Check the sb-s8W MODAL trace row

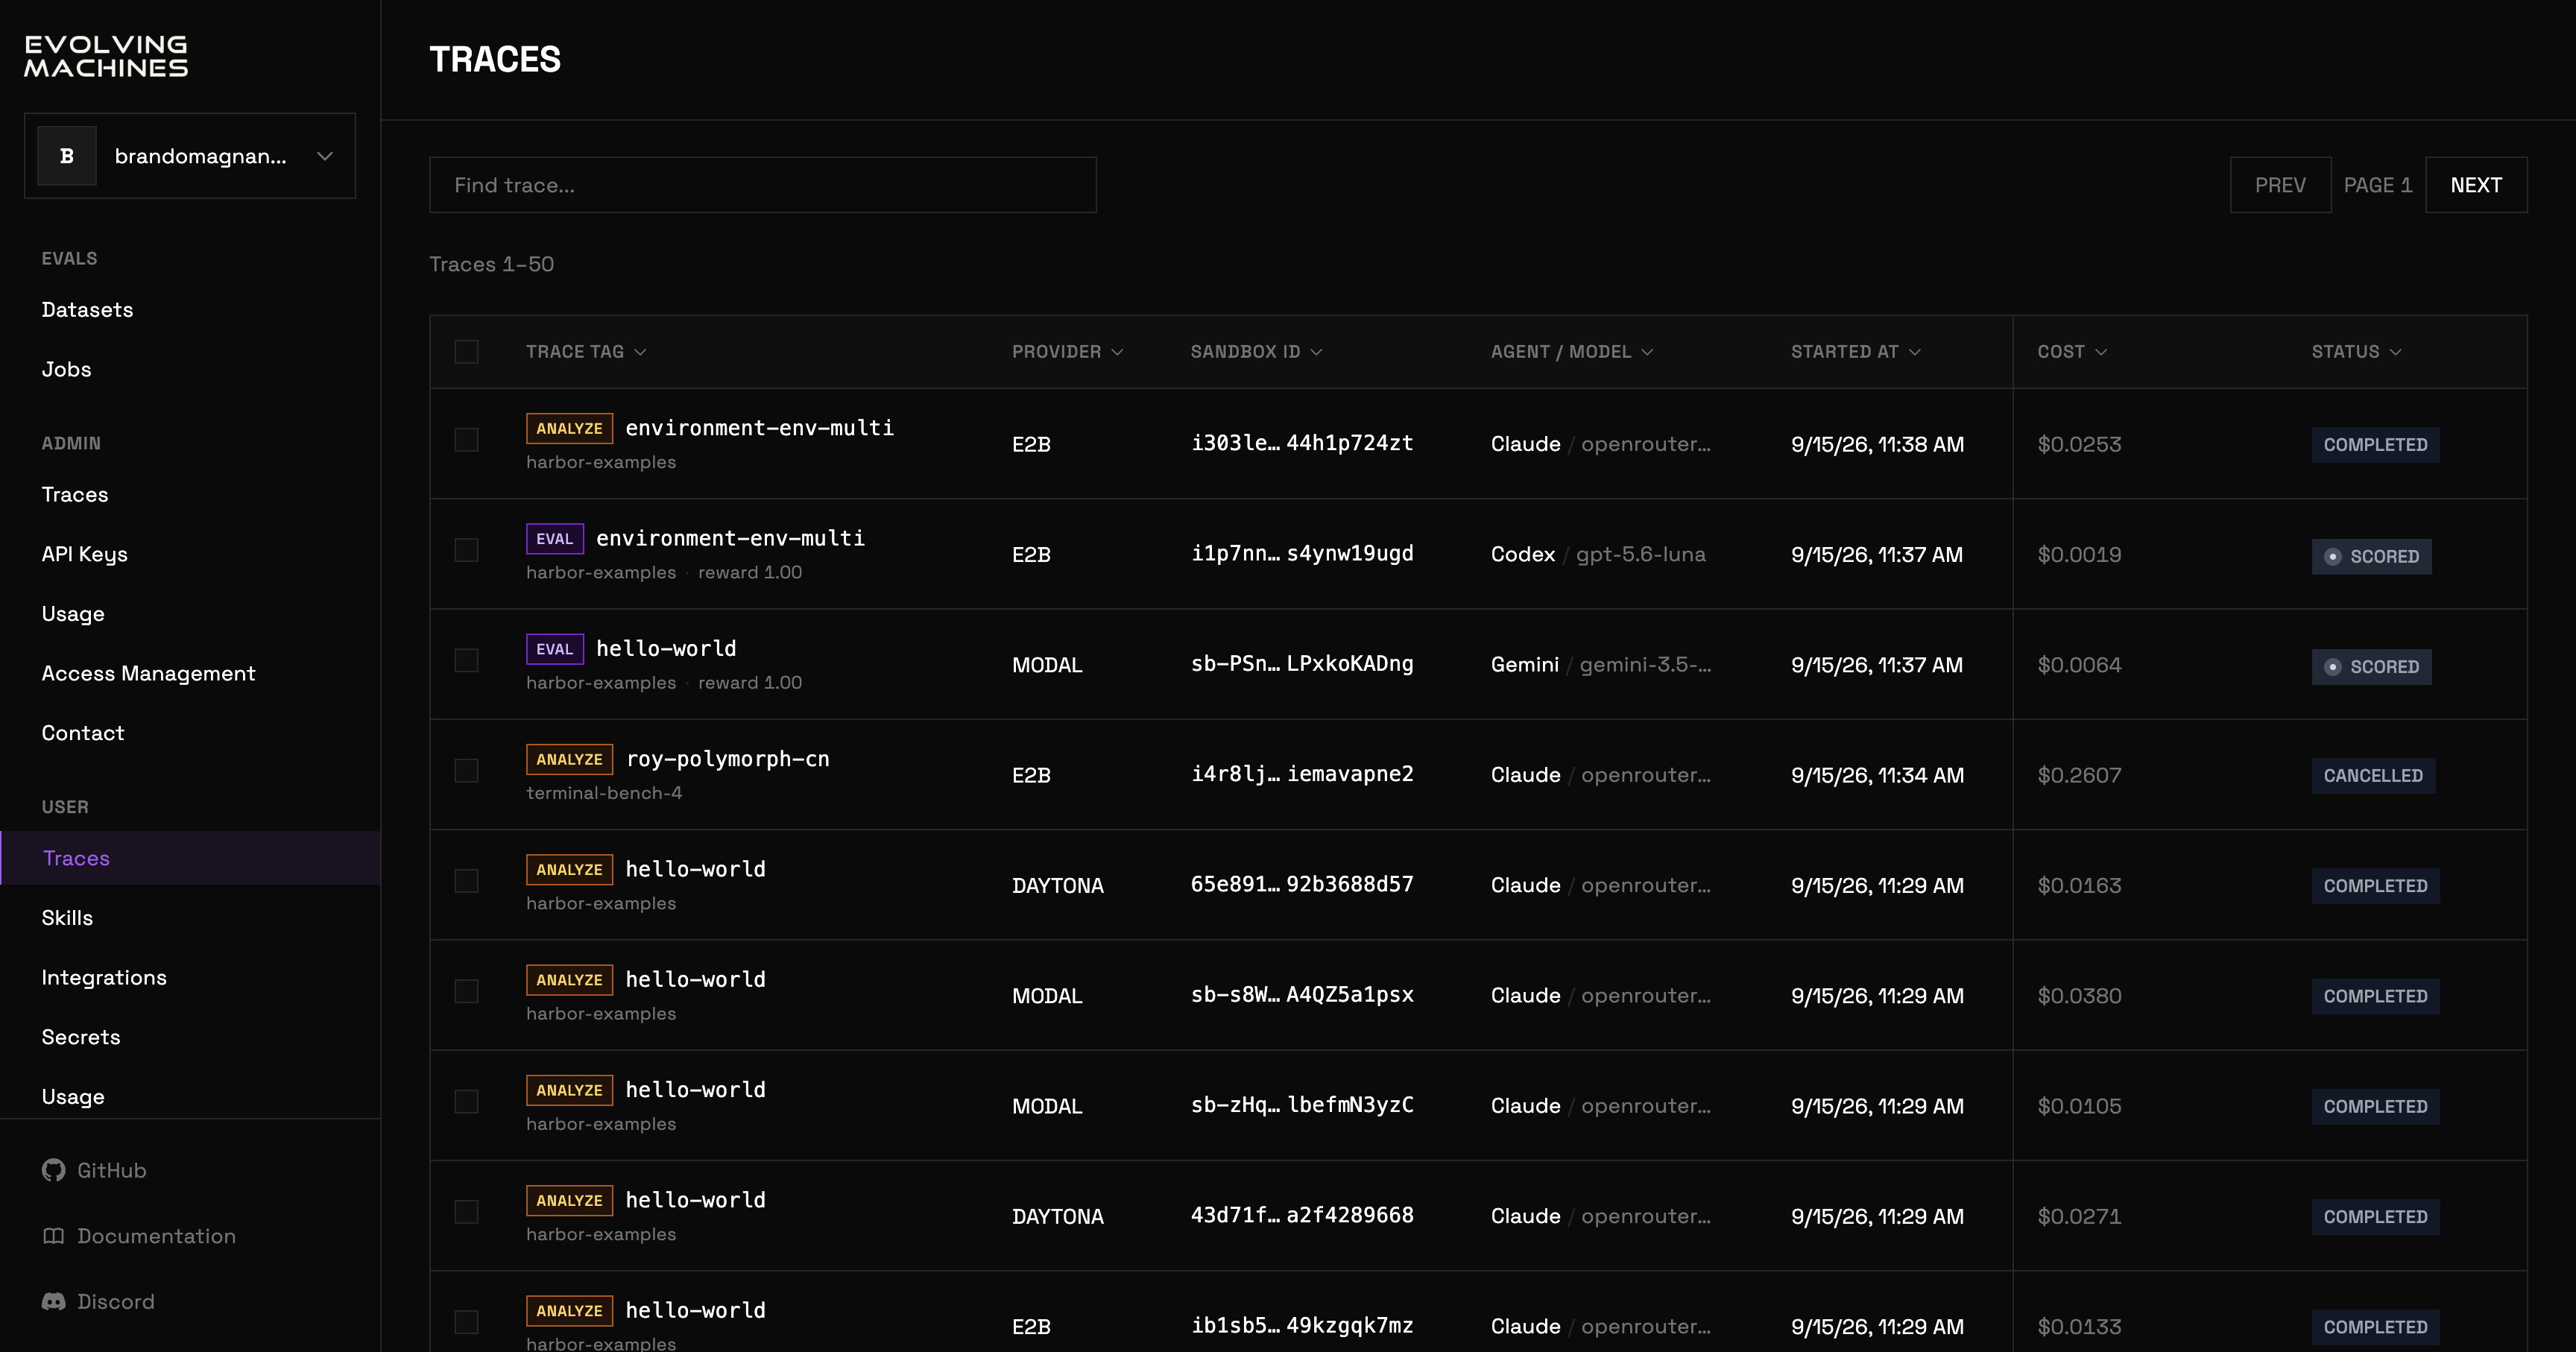click(466, 991)
